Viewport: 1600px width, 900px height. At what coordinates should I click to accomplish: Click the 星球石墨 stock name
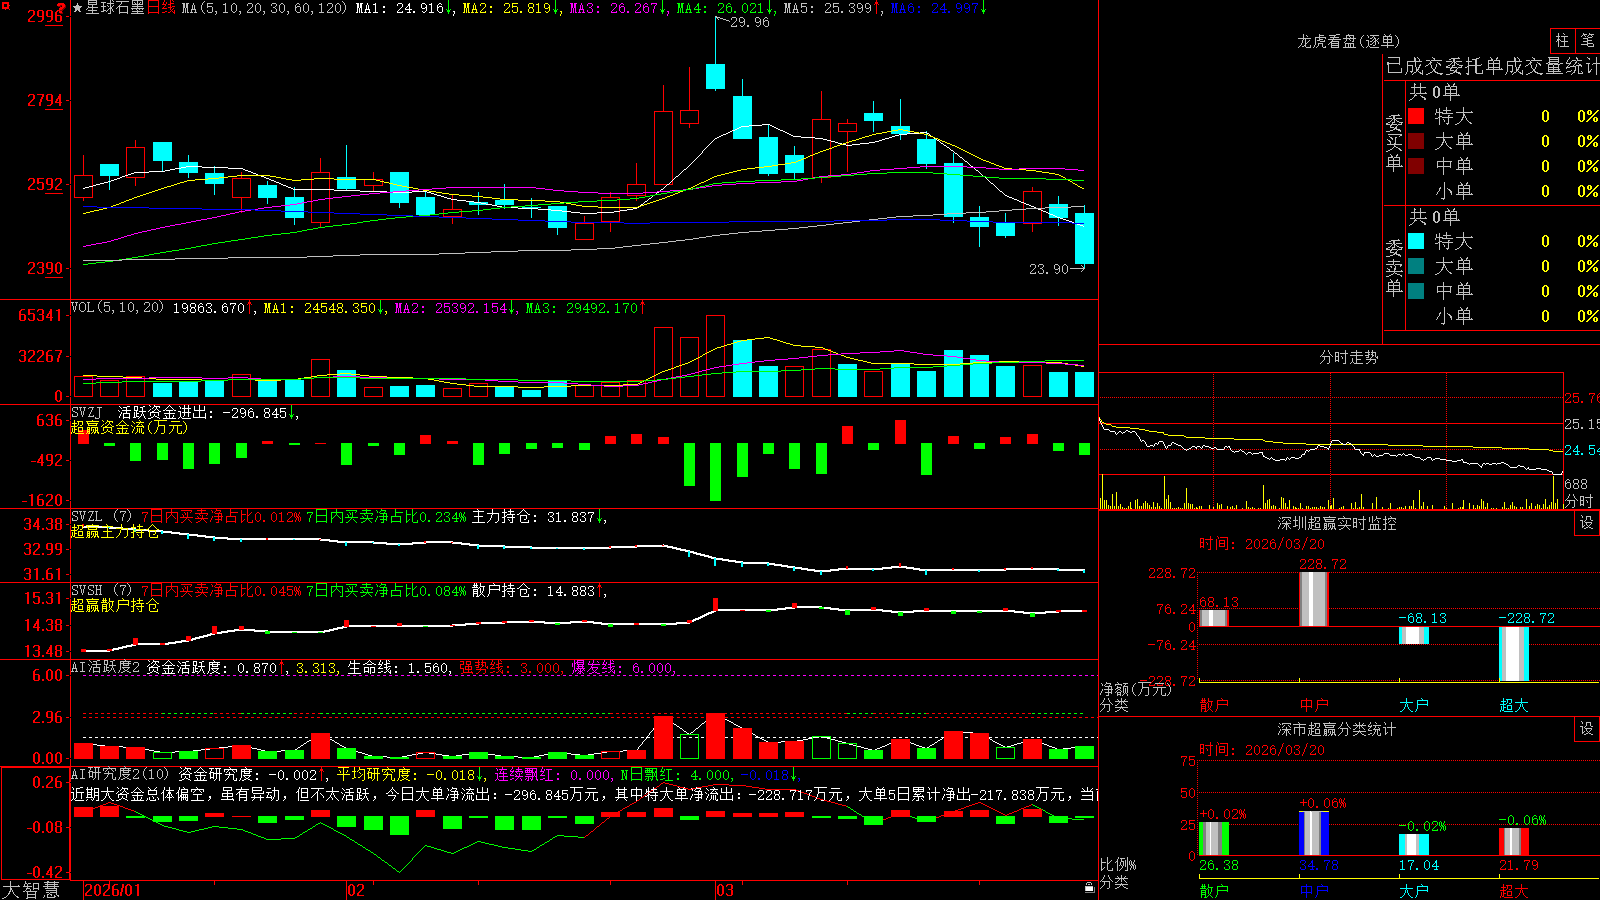(115, 8)
